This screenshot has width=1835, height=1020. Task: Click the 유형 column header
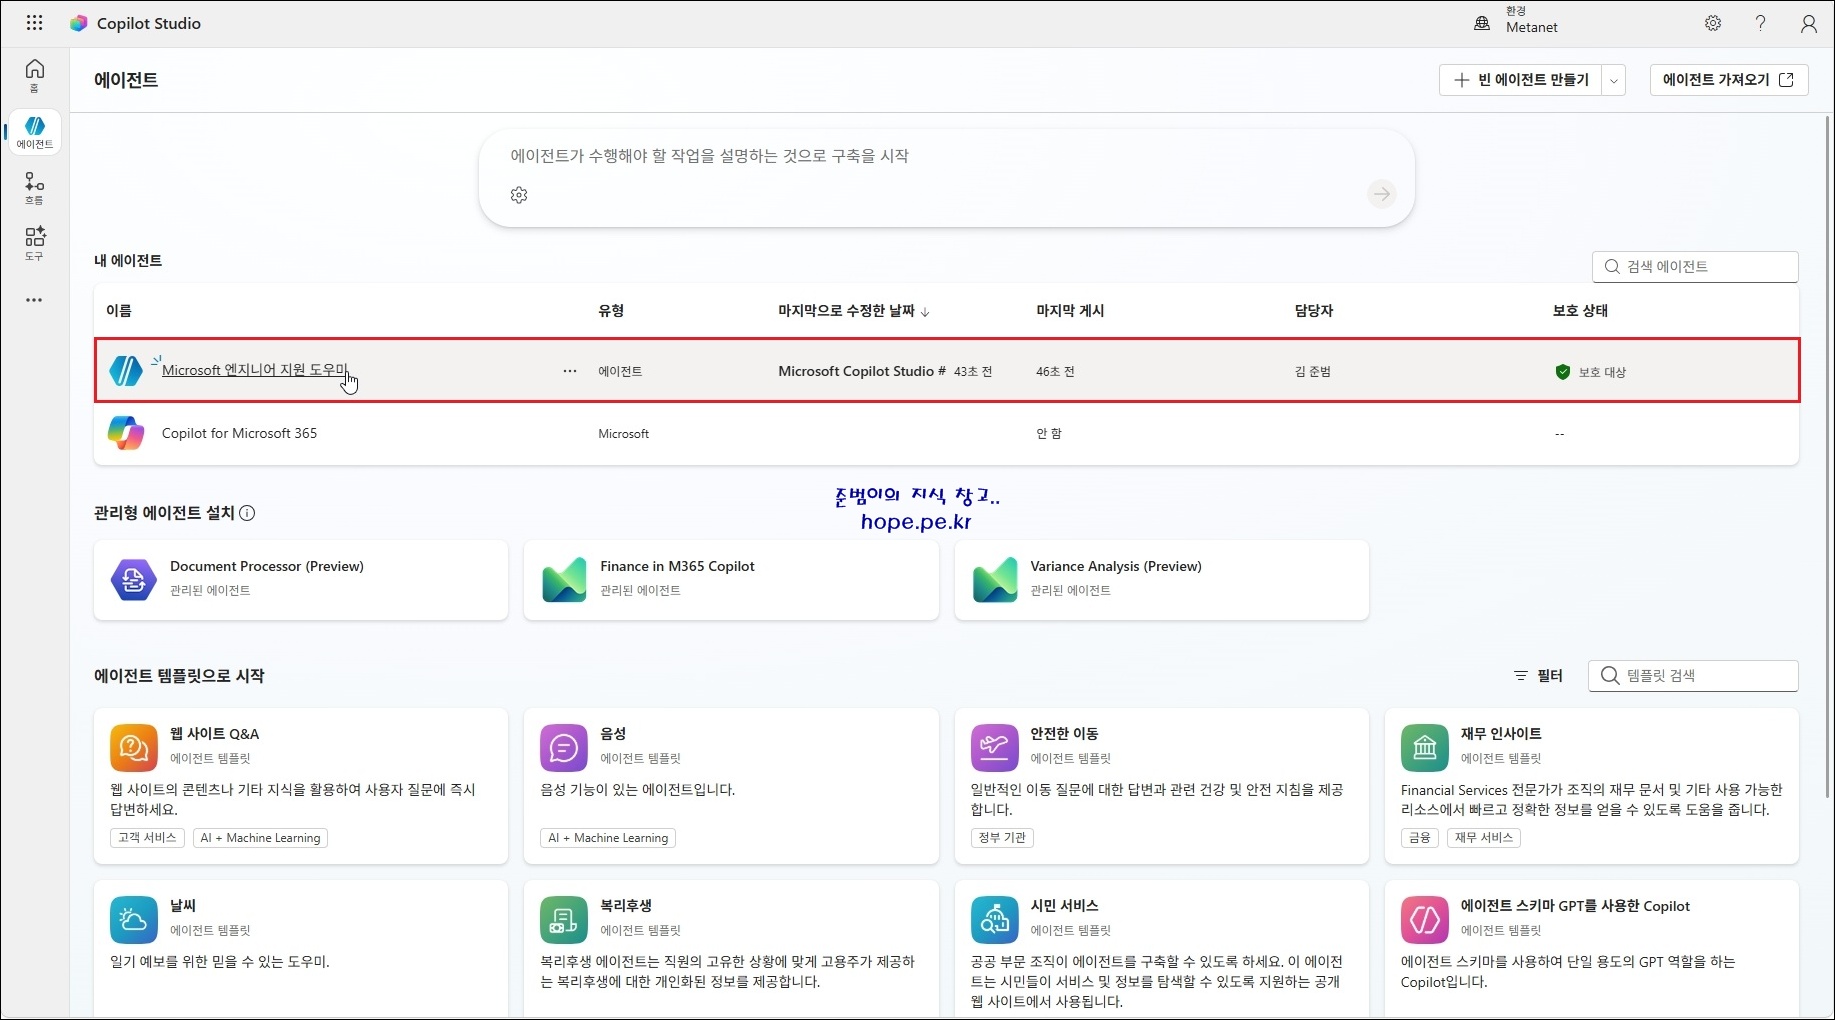click(611, 311)
